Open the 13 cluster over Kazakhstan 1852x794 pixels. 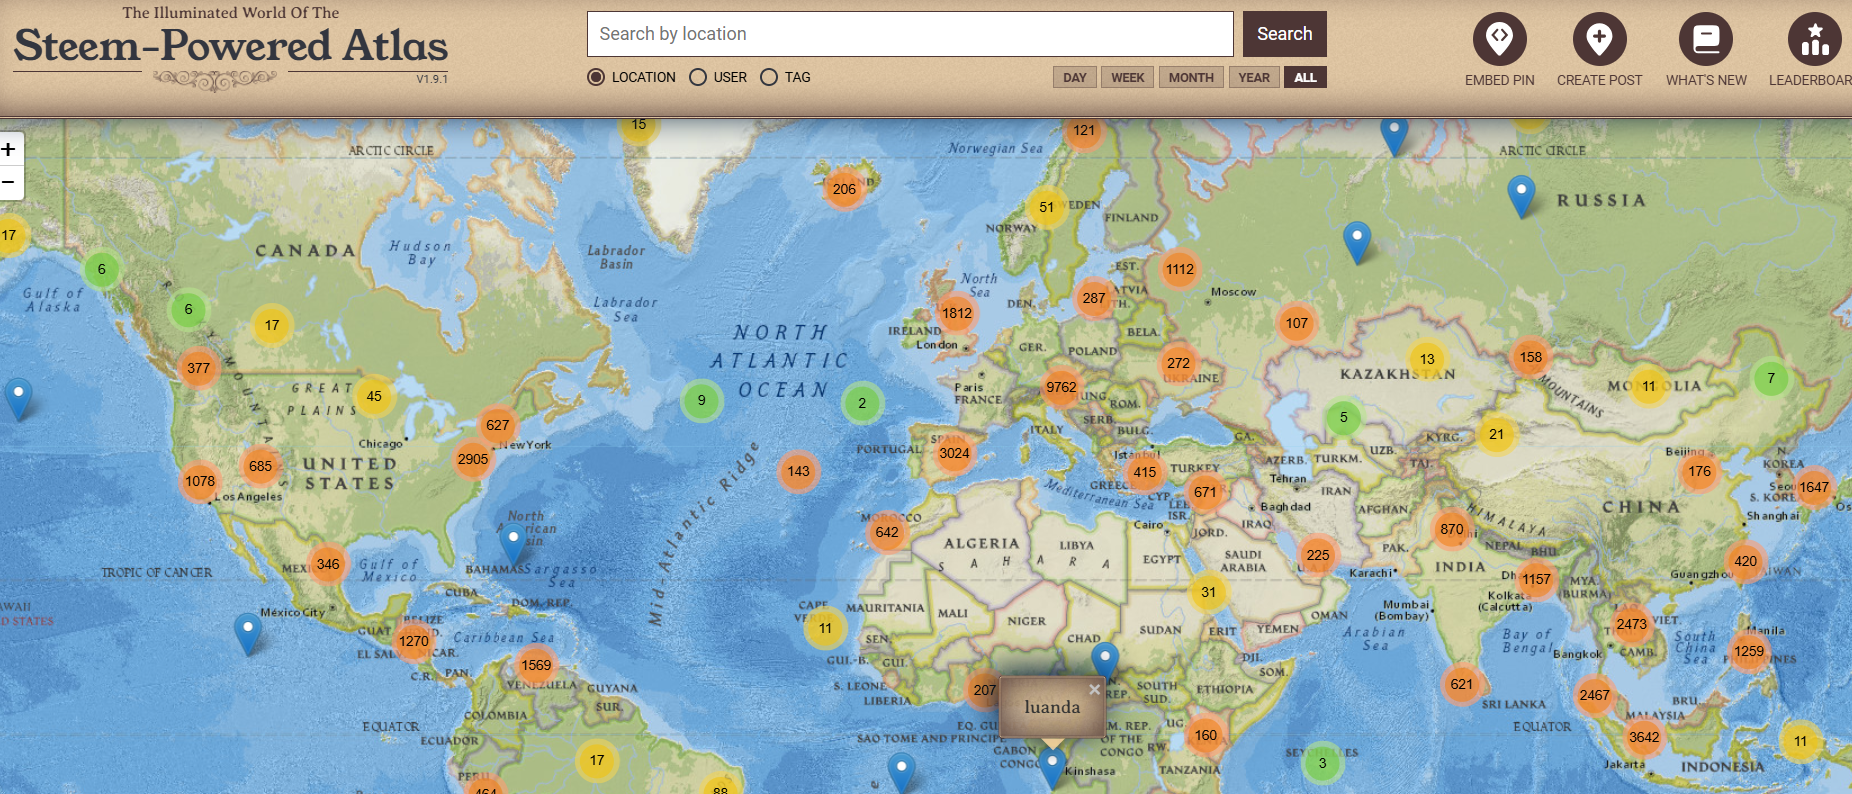pos(1427,359)
